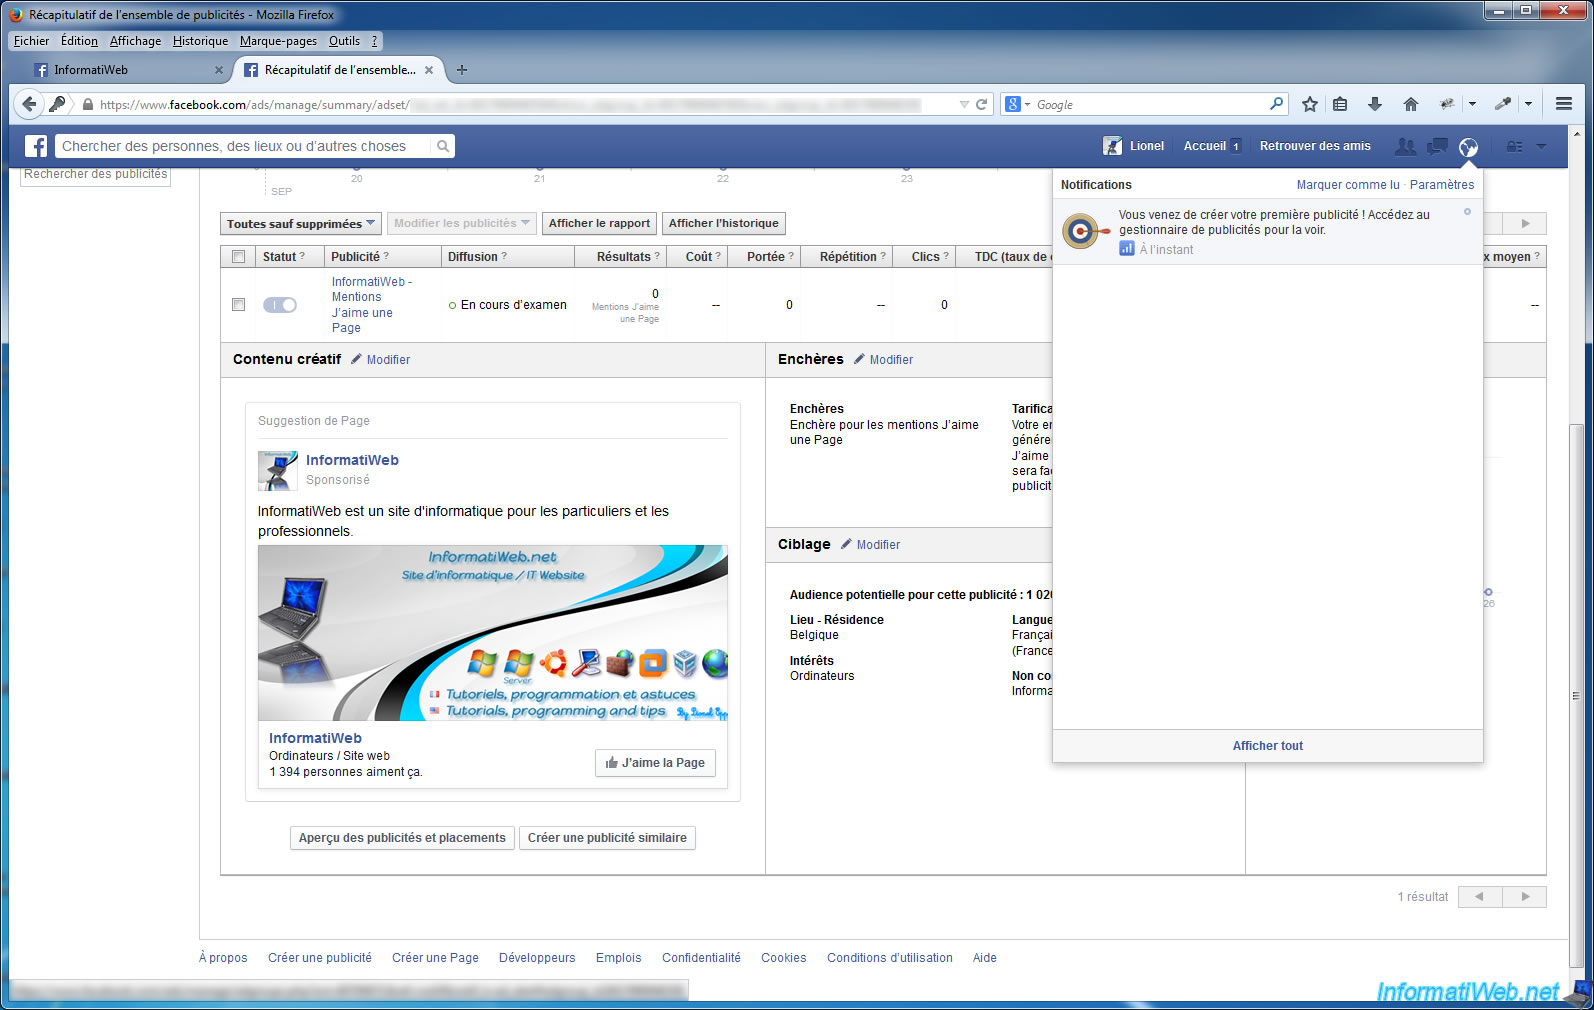Click the Afficher le rapport button

point(599,224)
